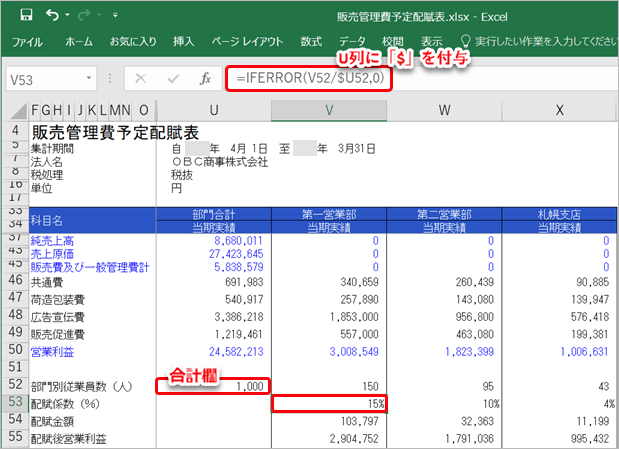
Task: Switch to the 挿入 ribbon tab
Action: (x=184, y=41)
